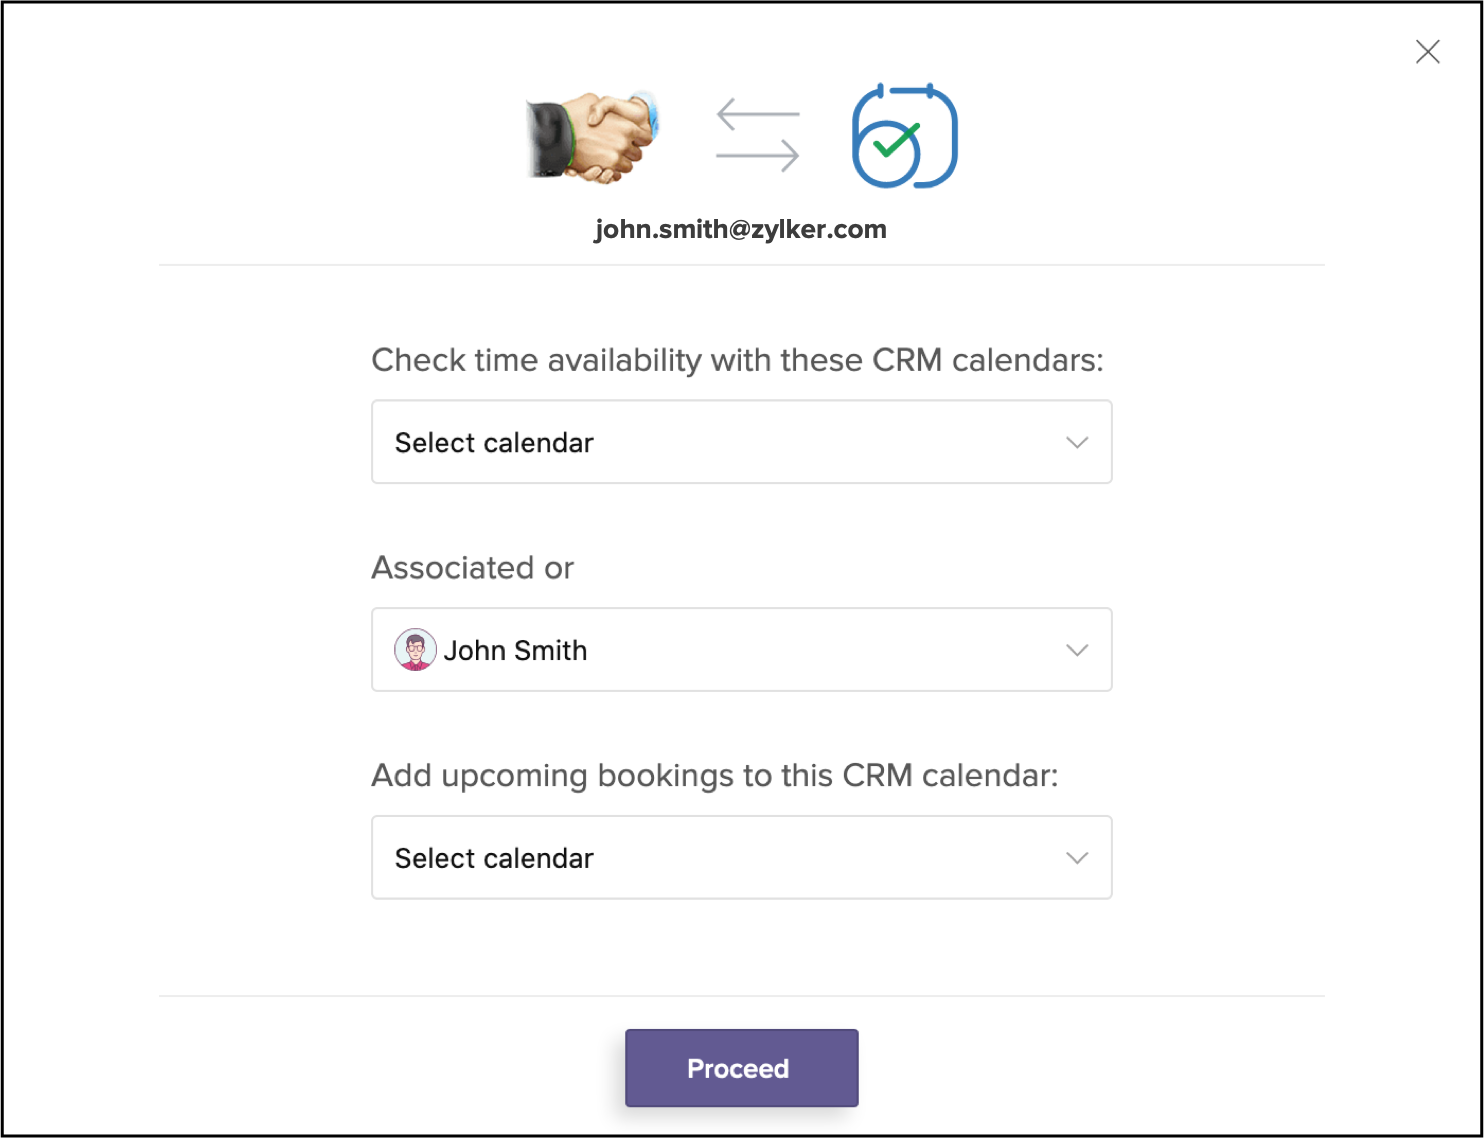Screen dimensions: 1484x1138
Task: Open the John Smith associated user dropdown
Action: pyautogui.click(x=740, y=650)
